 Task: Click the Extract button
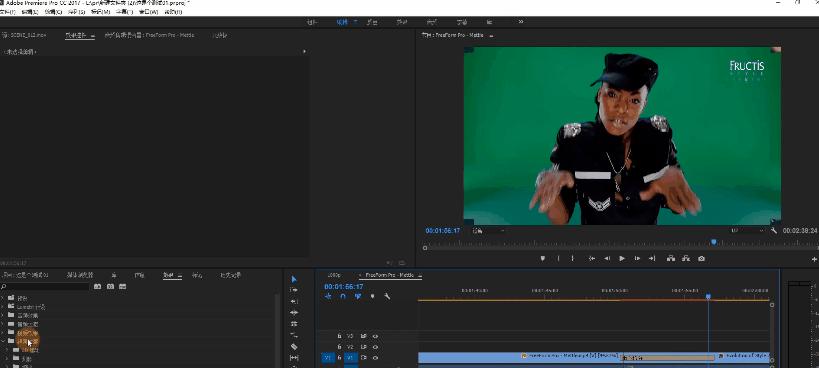click(686, 258)
